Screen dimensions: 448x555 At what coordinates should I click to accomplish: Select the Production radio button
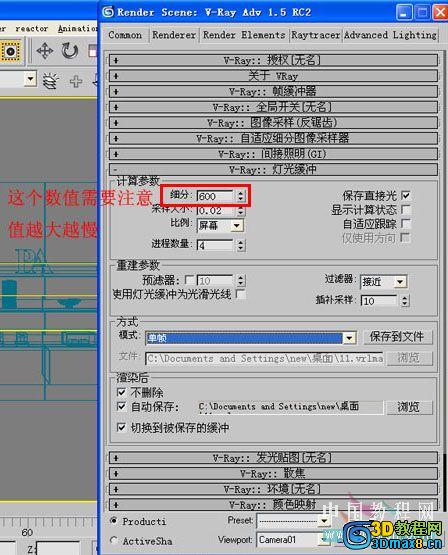click(x=113, y=521)
